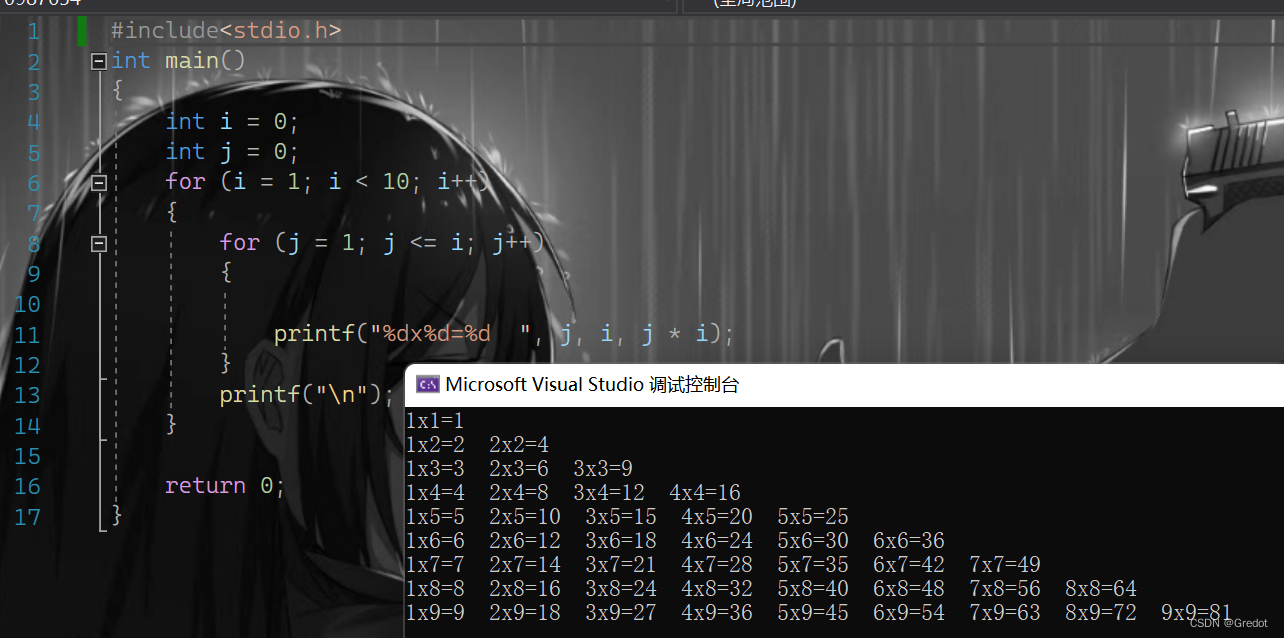
Task: Click the int main() declaration
Action: pyautogui.click(x=178, y=61)
